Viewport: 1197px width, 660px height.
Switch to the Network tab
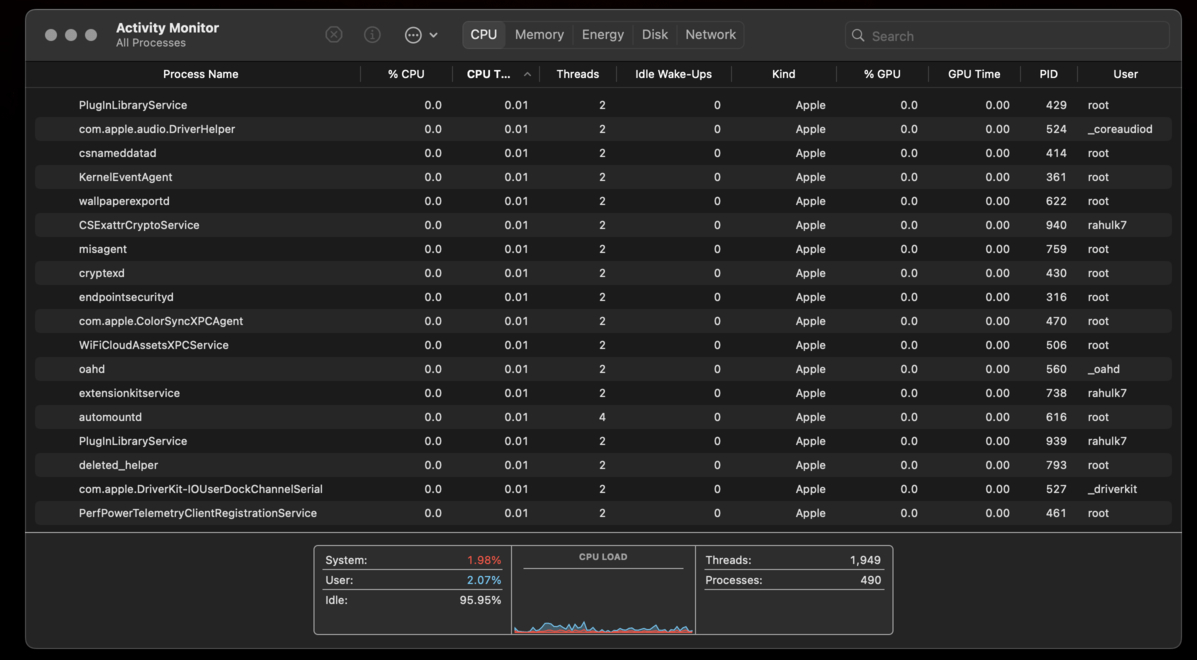click(x=711, y=35)
